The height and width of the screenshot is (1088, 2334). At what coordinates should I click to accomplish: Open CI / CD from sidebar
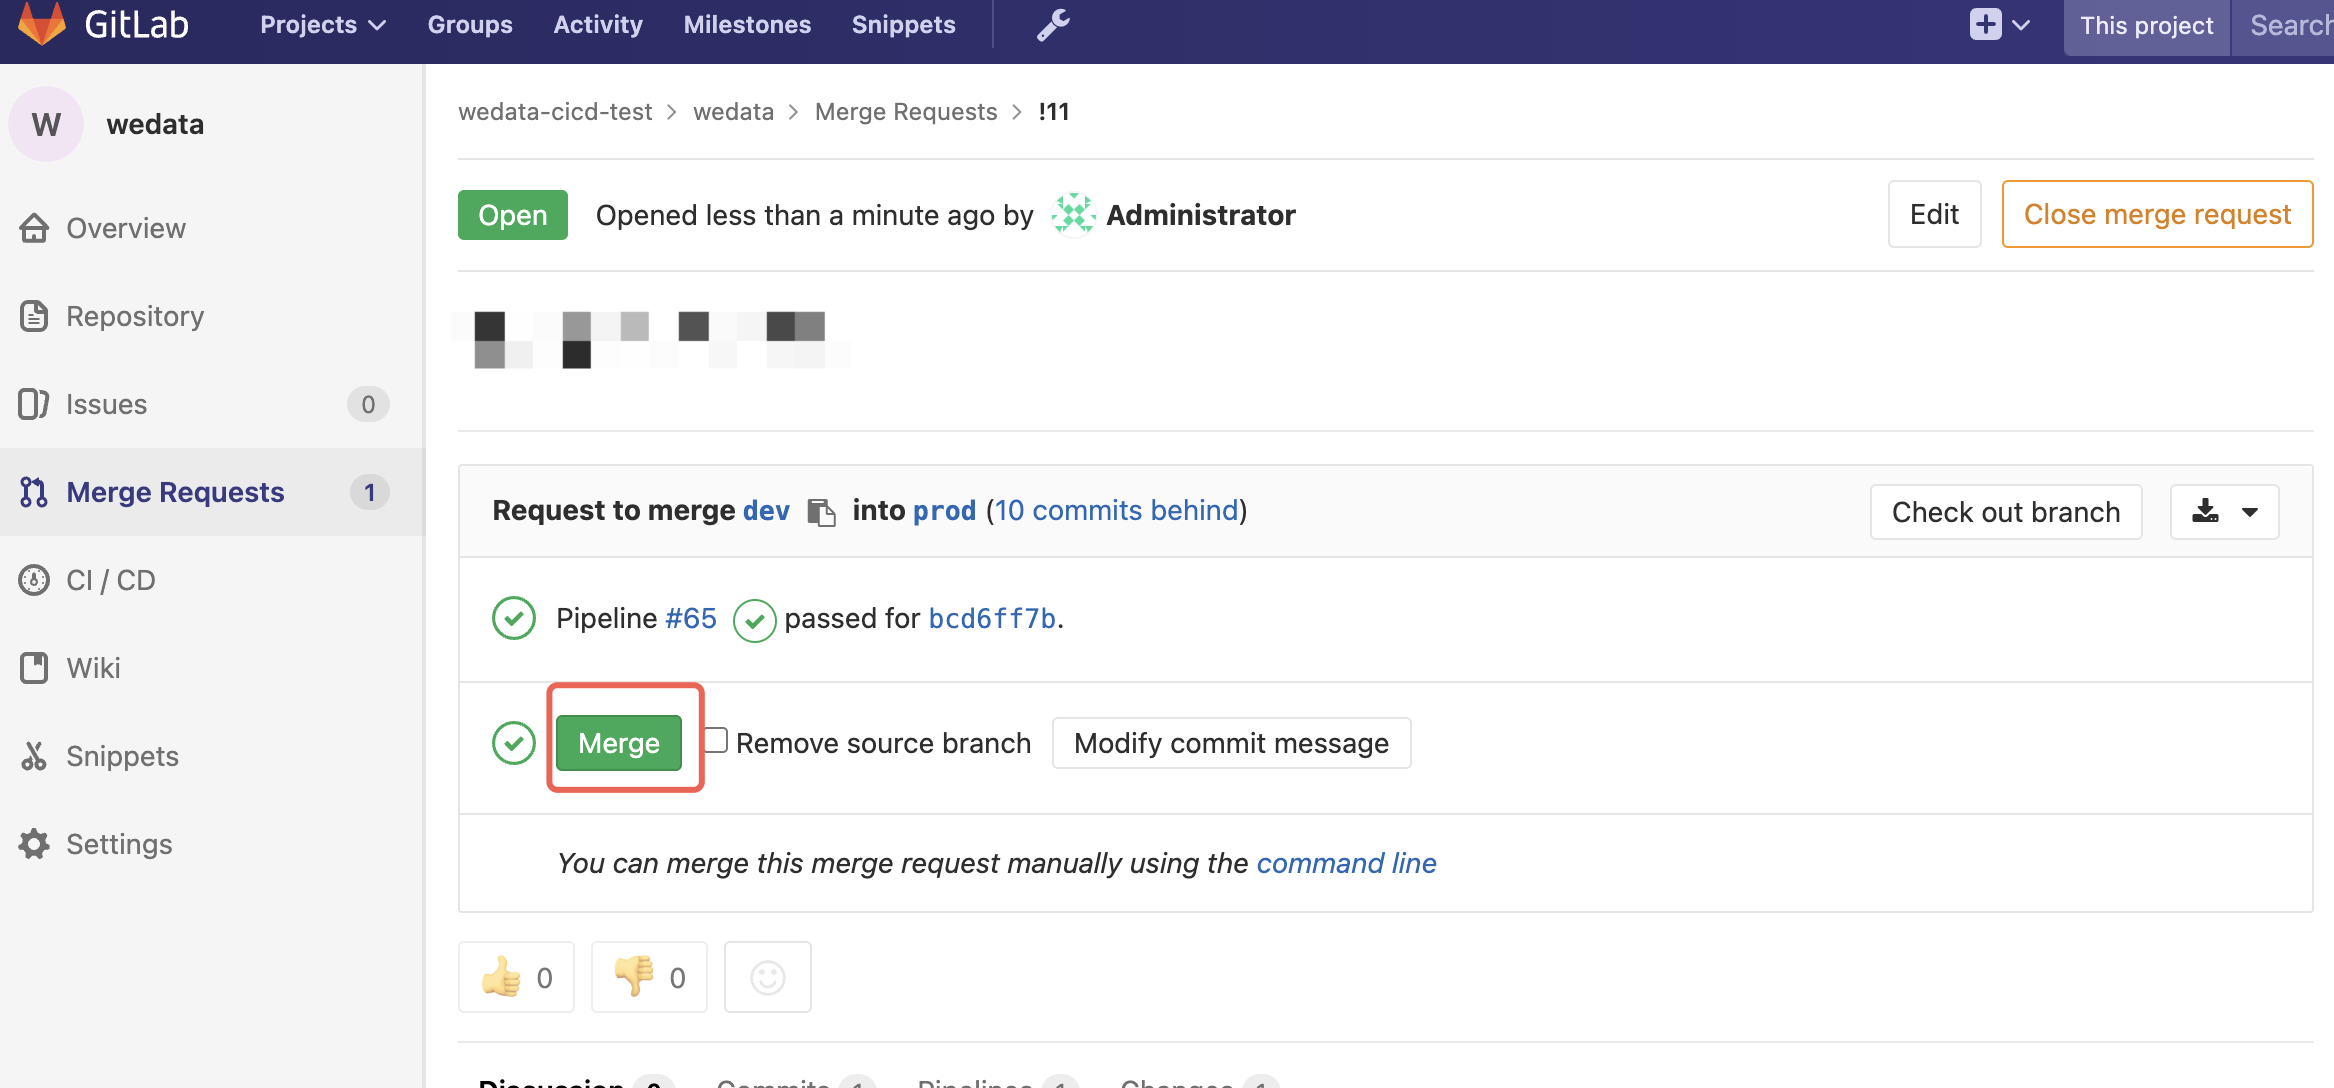point(110,580)
